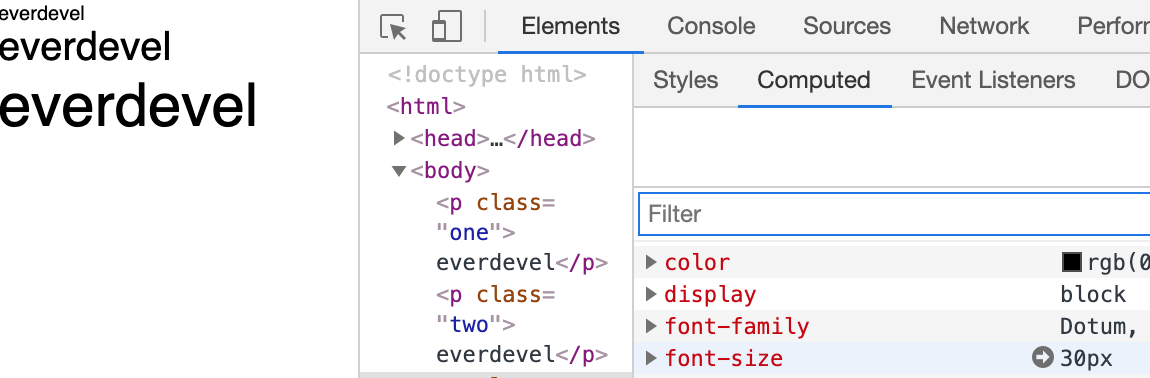Open the Sources tab

pyautogui.click(x=846, y=26)
